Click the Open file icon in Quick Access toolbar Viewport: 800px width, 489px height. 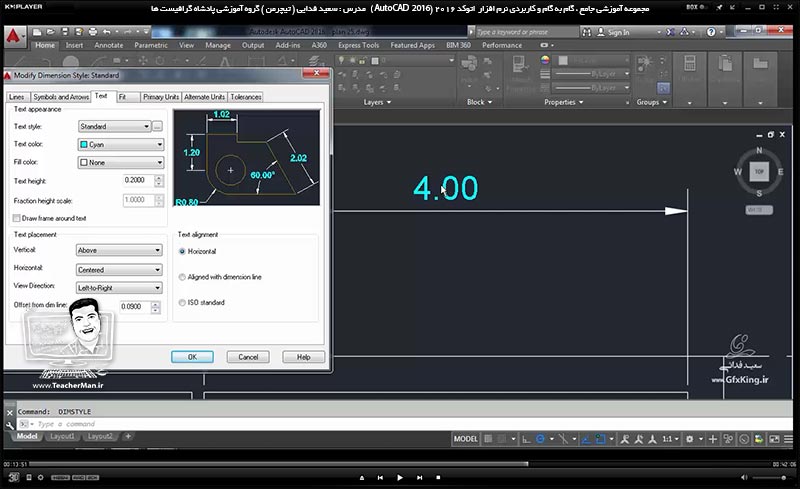click(x=51, y=32)
